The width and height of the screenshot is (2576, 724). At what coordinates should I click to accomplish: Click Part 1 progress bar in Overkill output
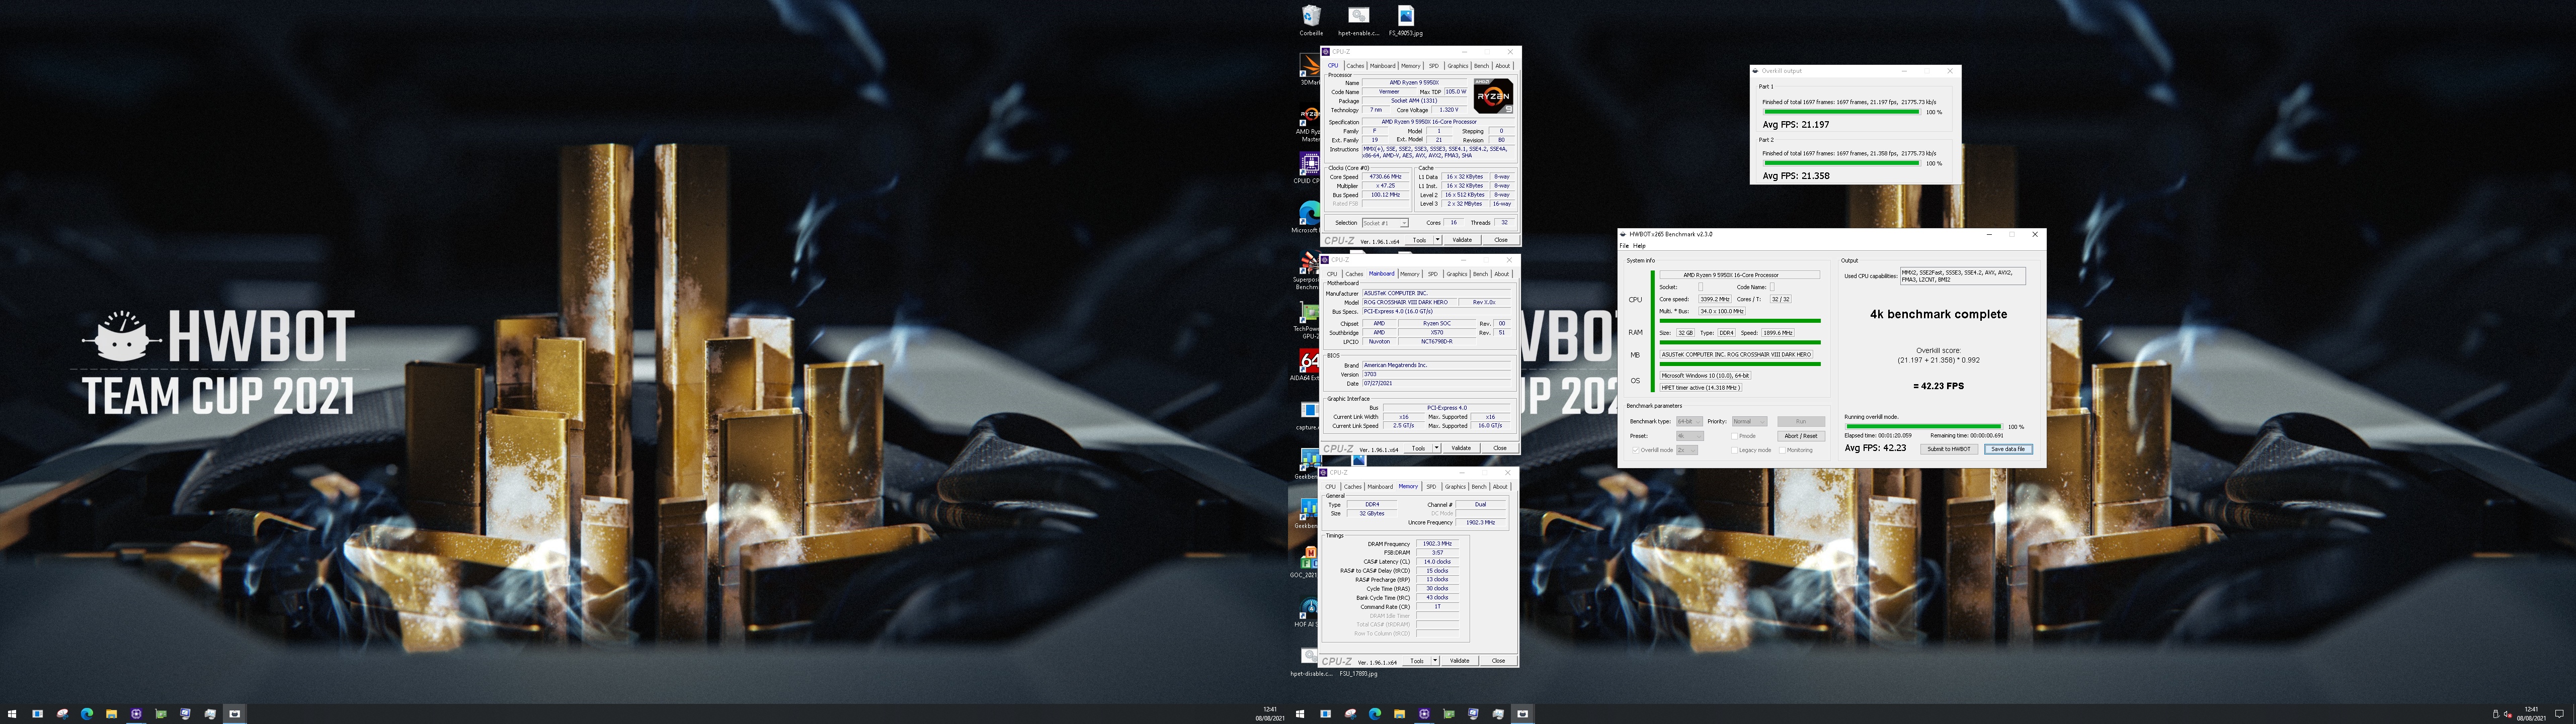1841,112
